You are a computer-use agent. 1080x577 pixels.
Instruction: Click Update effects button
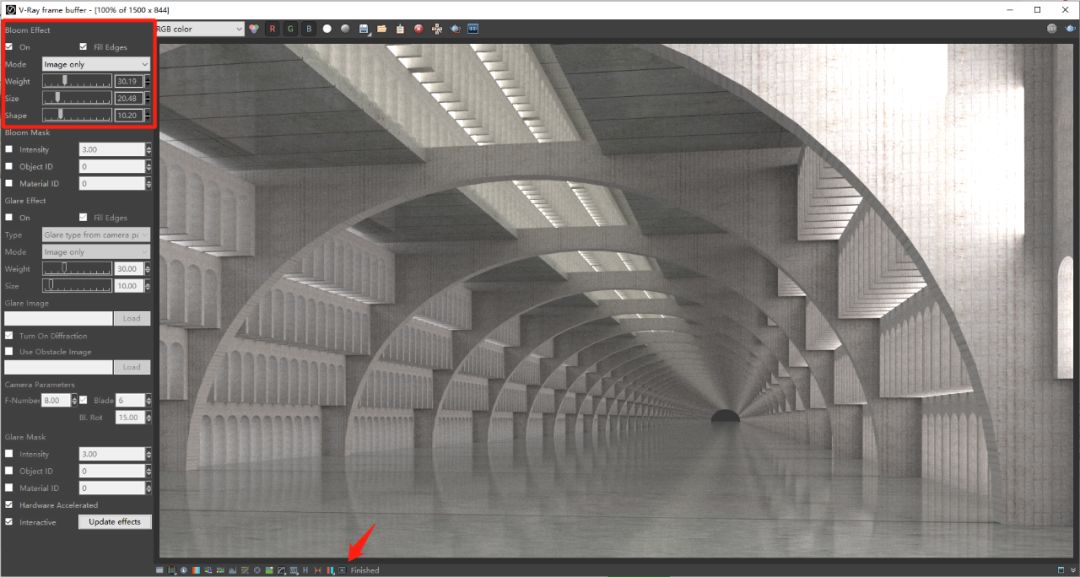click(114, 522)
